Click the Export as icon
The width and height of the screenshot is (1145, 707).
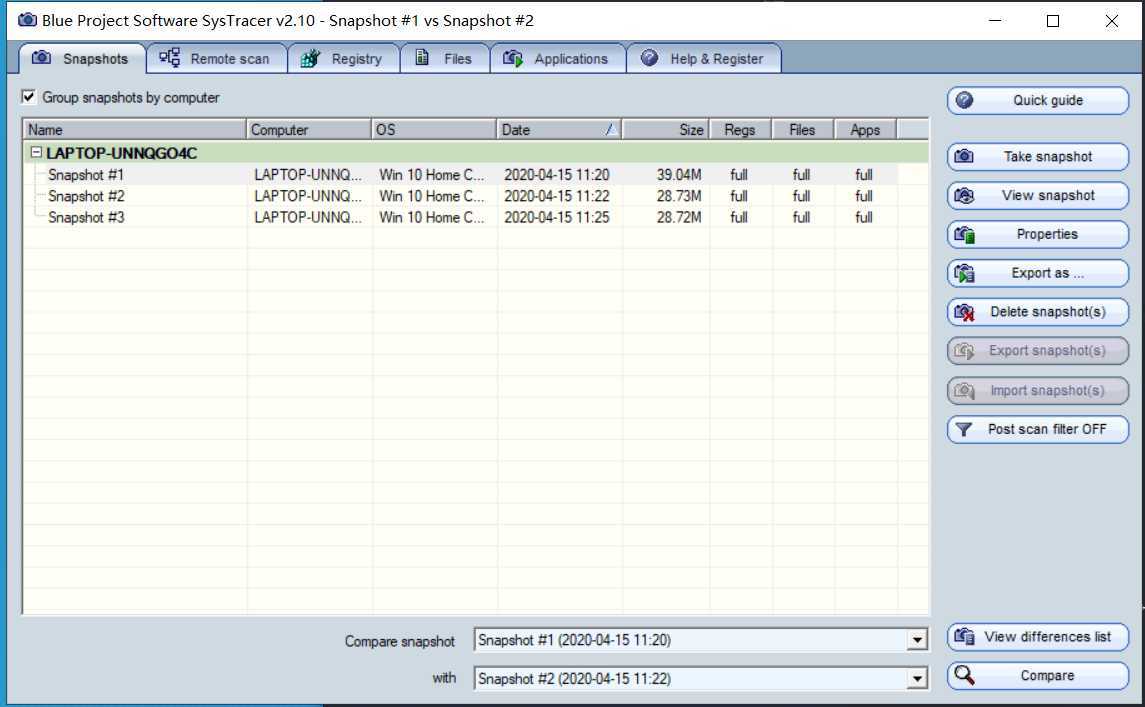tap(964, 273)
